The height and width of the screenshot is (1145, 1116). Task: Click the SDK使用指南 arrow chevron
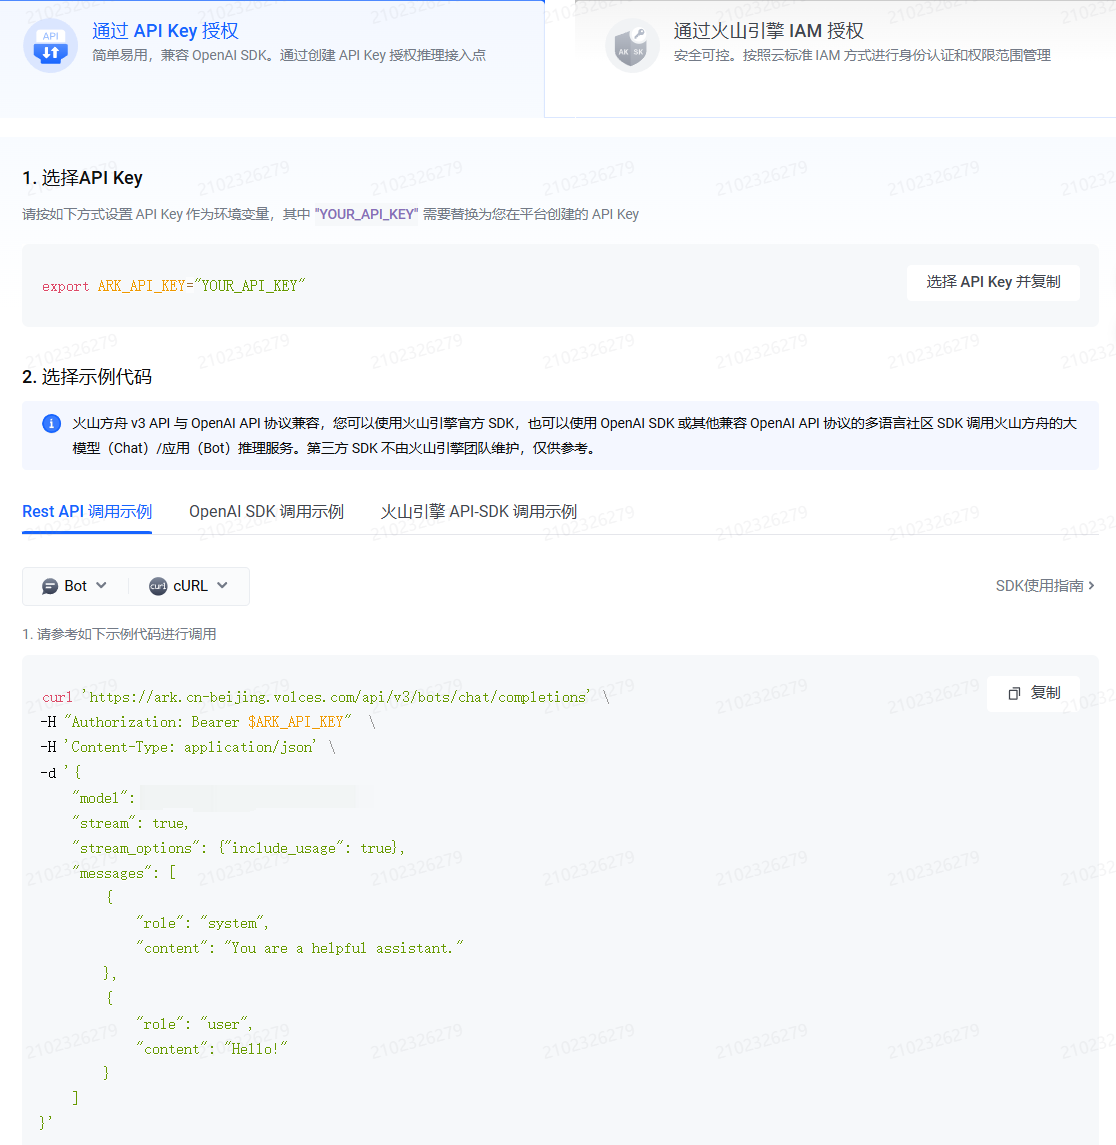(1091, 586)
